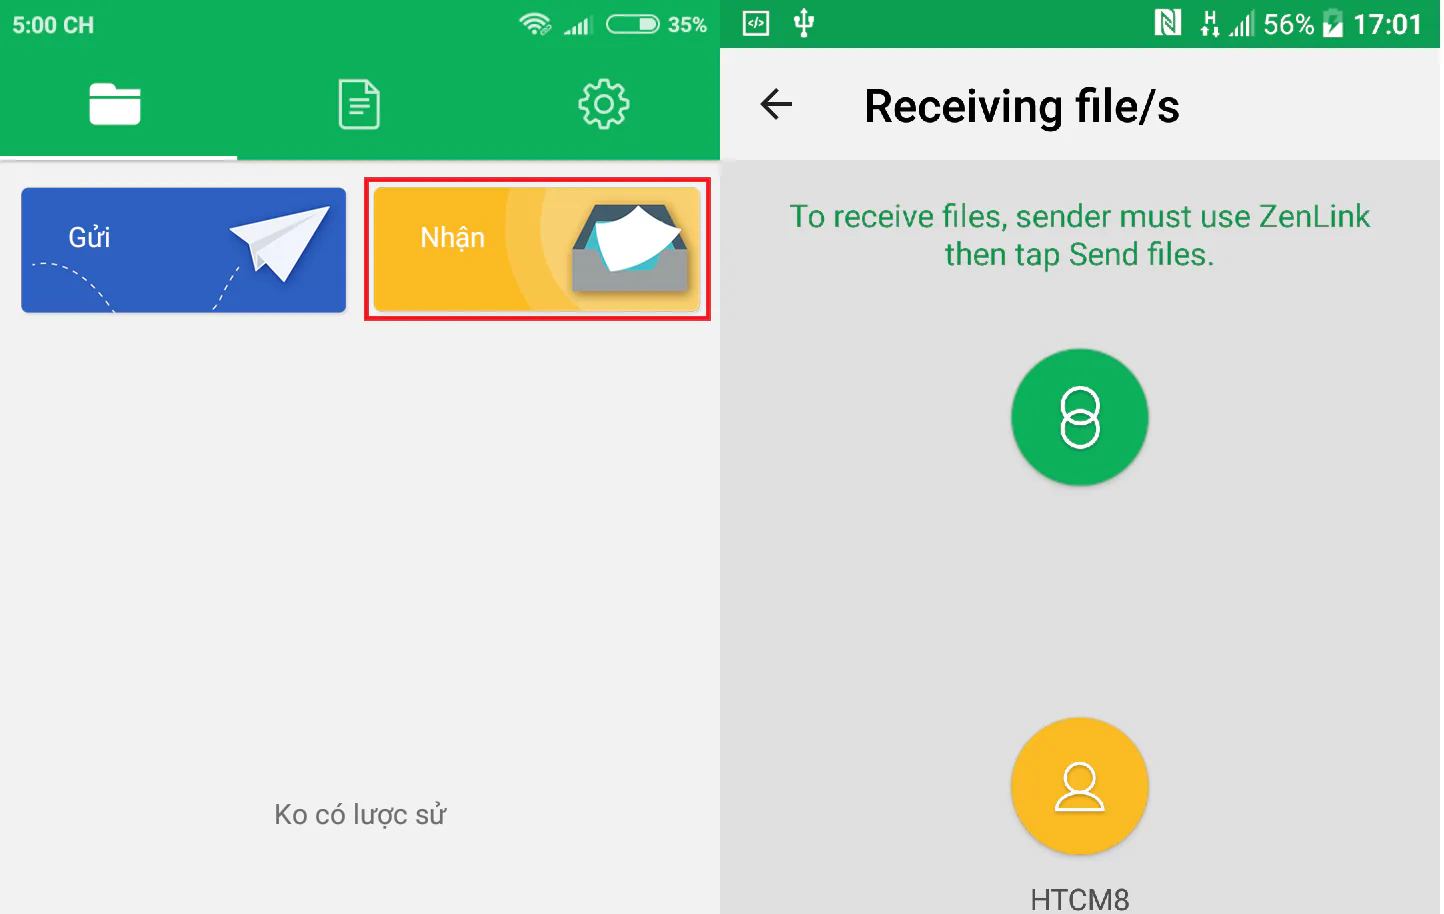
Task: Tap the signal bars next to Wi-Fi icon
Action: pyautogui.click(x=578, y=25)
